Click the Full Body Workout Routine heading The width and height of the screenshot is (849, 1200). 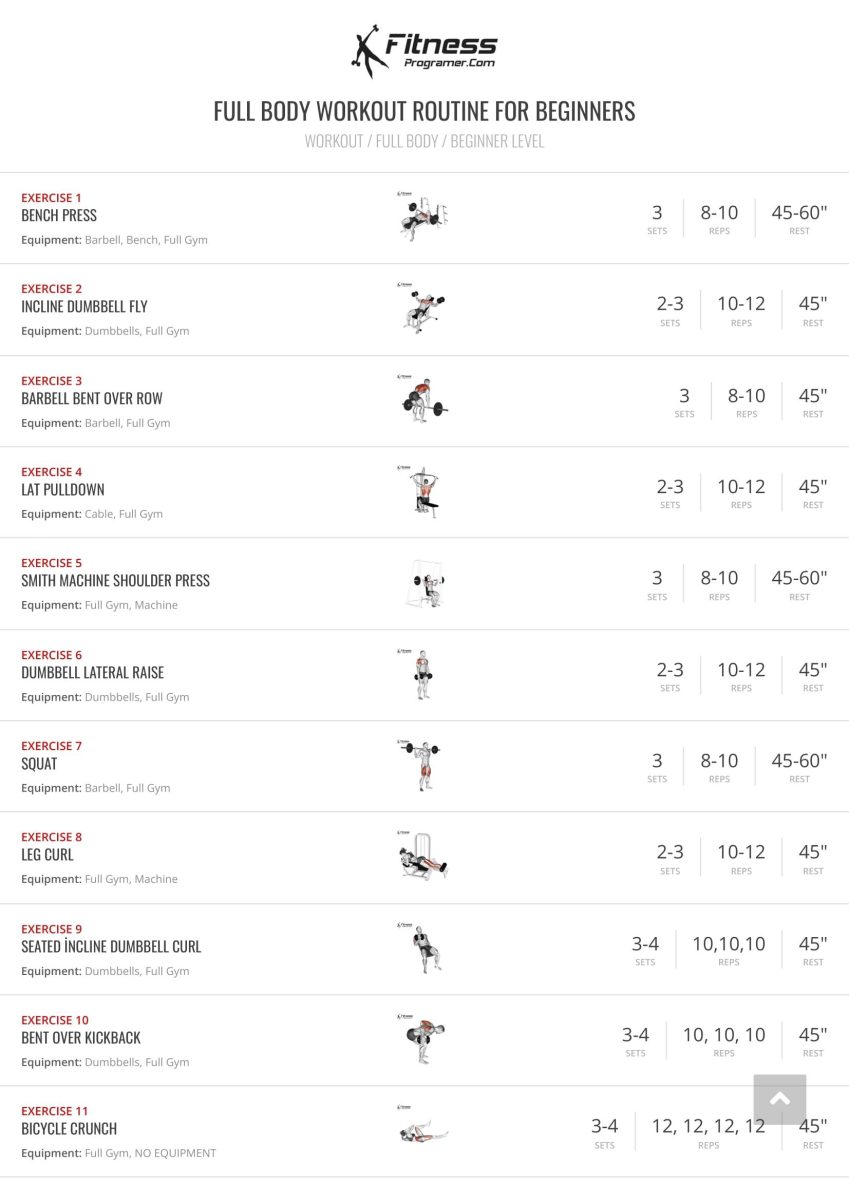click(424, 110)
